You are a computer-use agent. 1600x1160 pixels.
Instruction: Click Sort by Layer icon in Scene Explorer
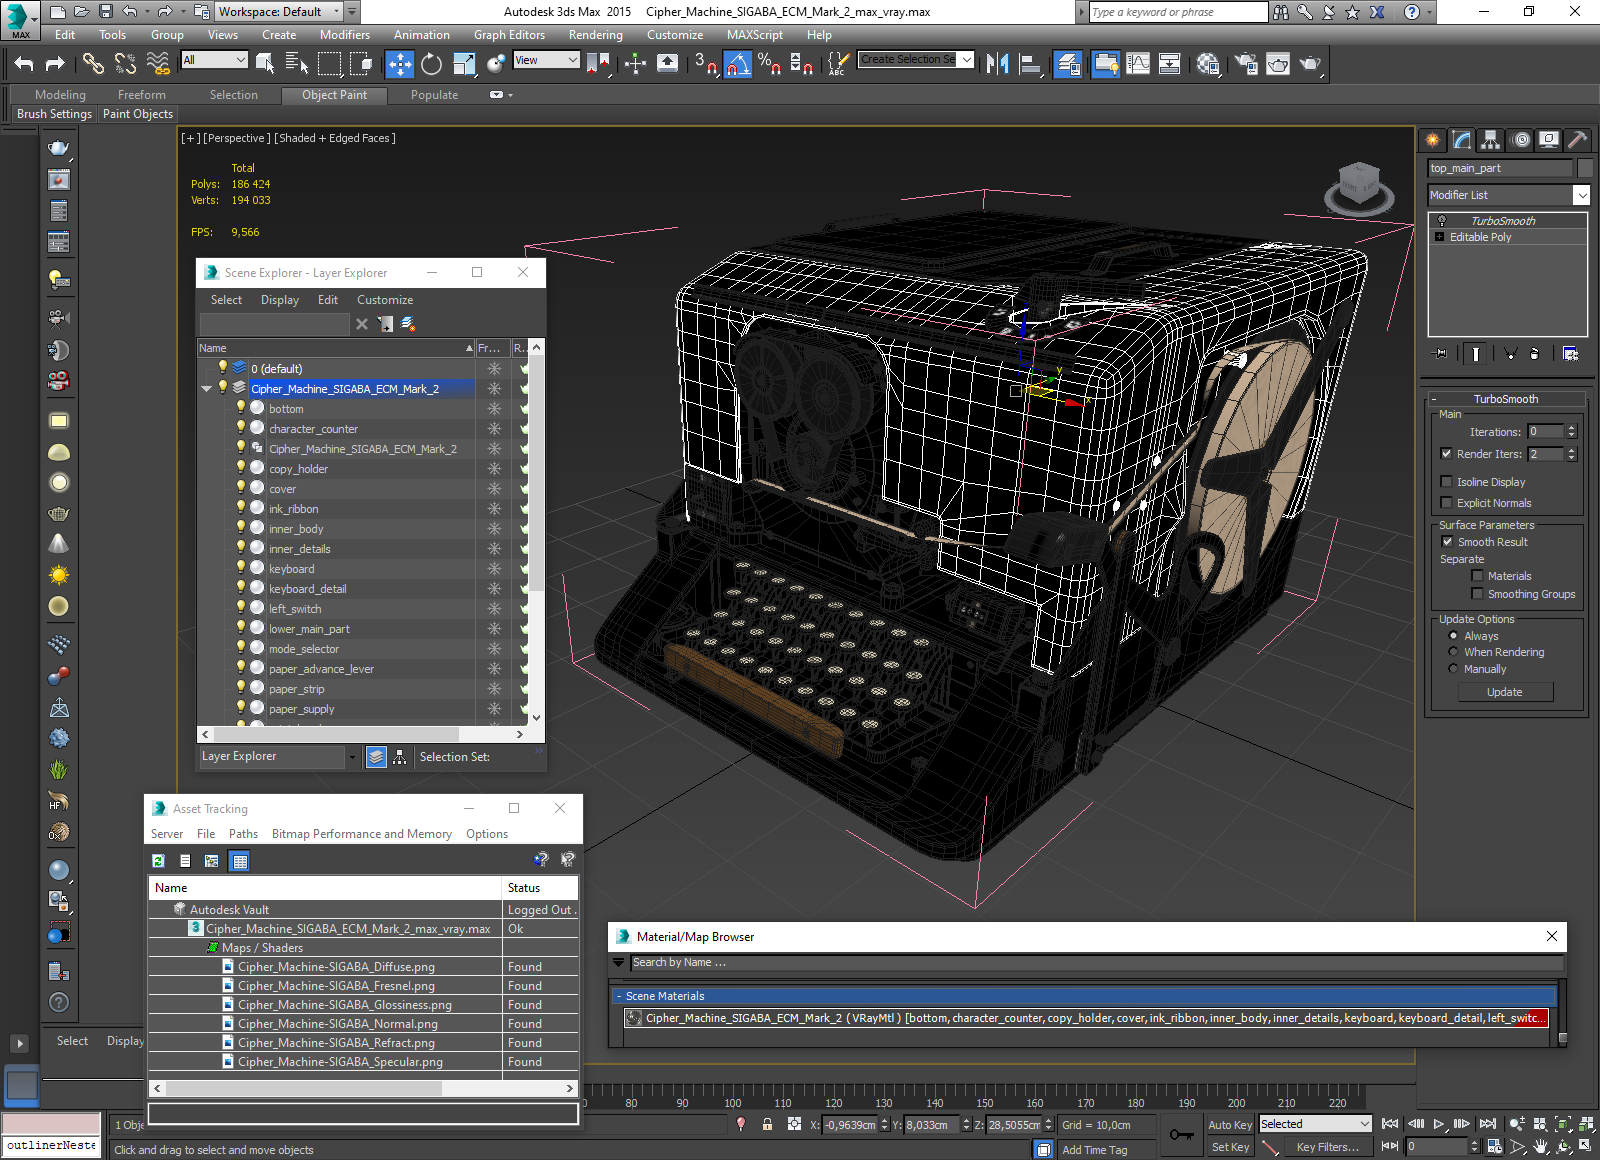point(376,757)
